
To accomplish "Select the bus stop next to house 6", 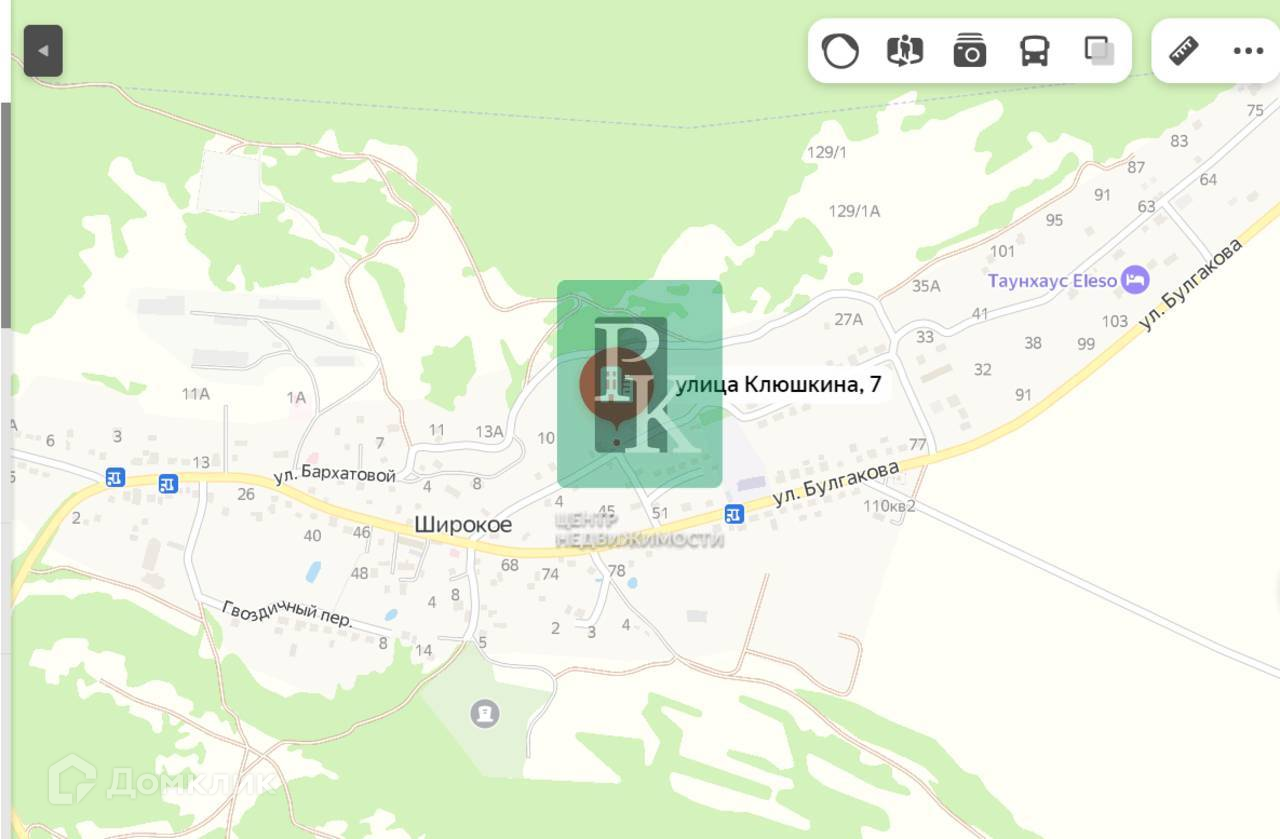I will [x=116, y=478].
